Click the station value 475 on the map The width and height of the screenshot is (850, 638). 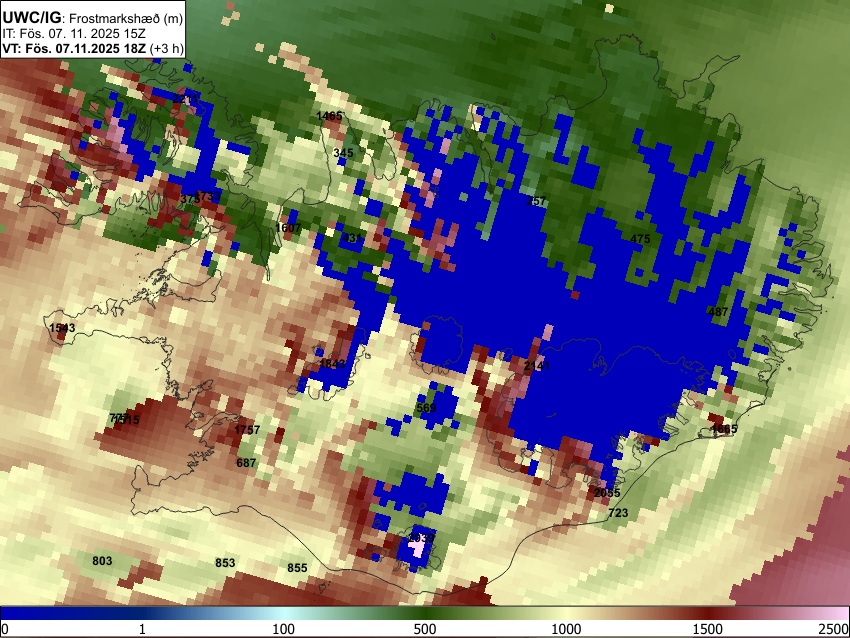pos(640,239)
